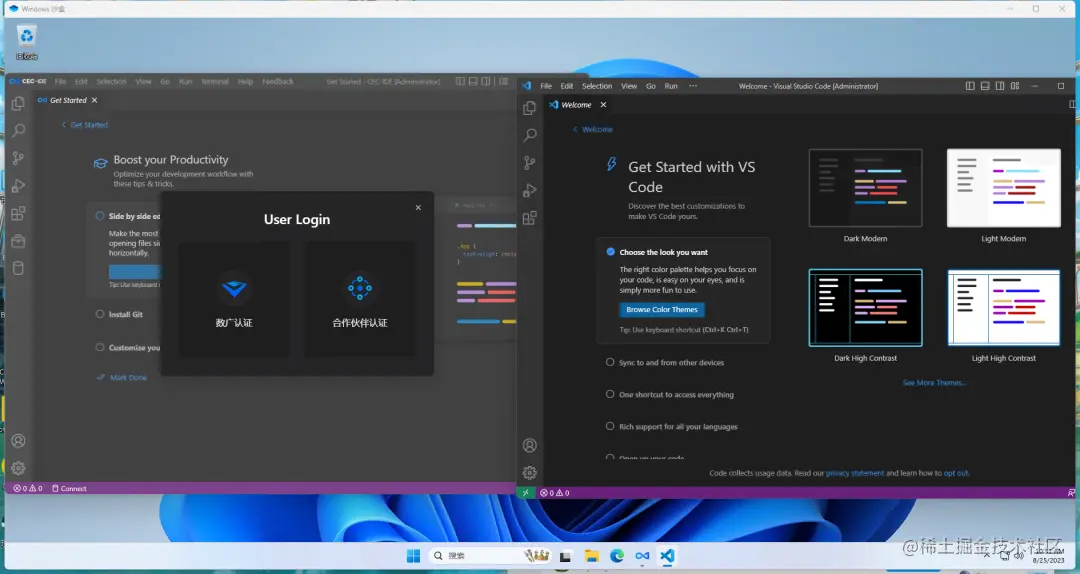Viewport: 1080px width, 574px height.
Task: Open Microsoft Edge from taskbar
Action: [617, 556]
